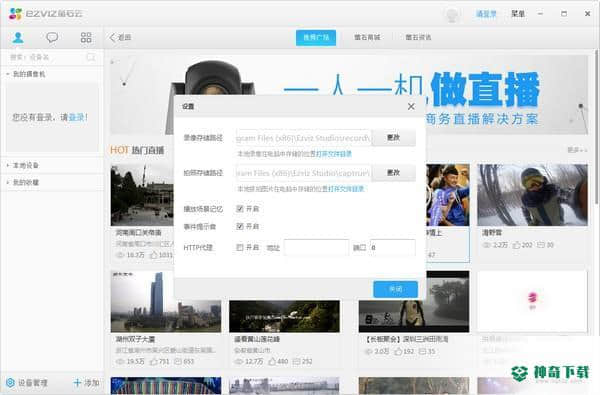Viewport: 600px width, 395px height.
Task: Click the vertical scrollbar on right edge
Action: 597,126
